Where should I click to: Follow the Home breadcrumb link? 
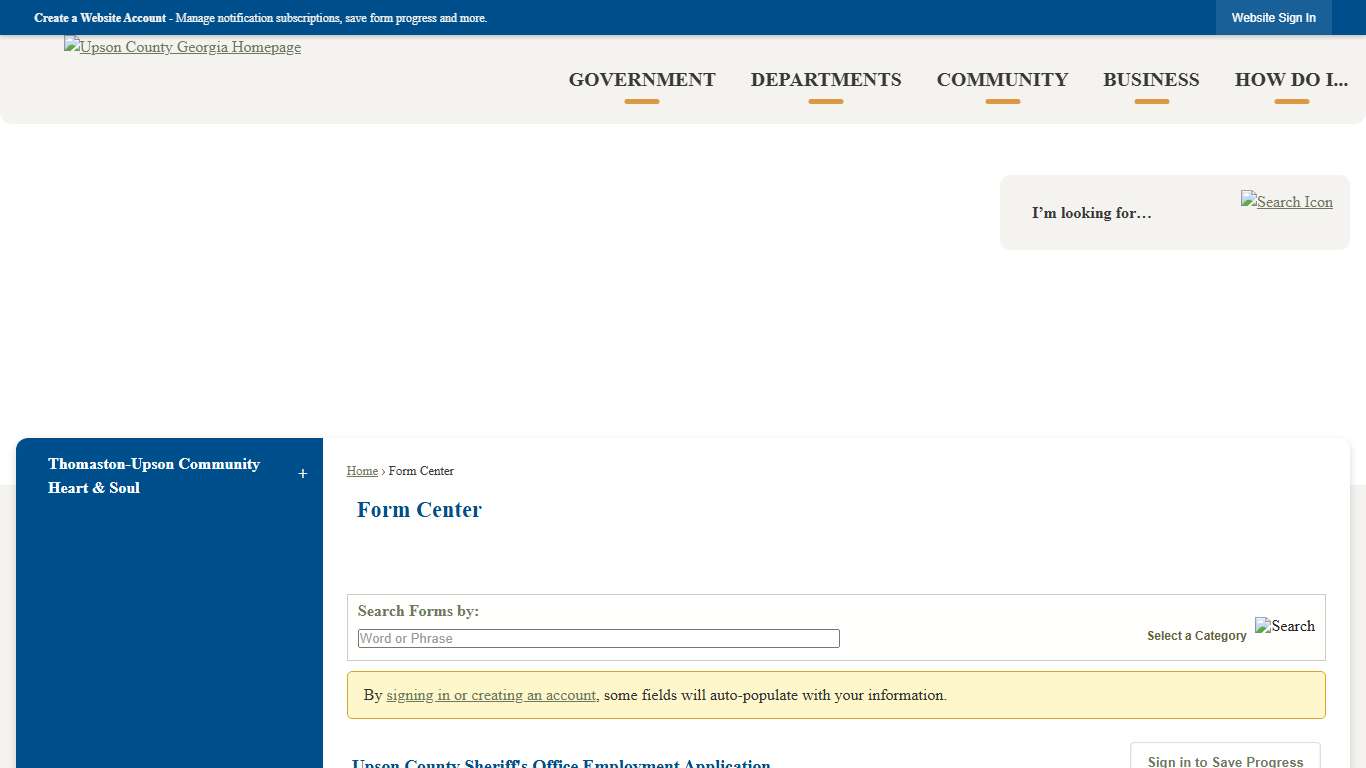click(x=362, y=470)
